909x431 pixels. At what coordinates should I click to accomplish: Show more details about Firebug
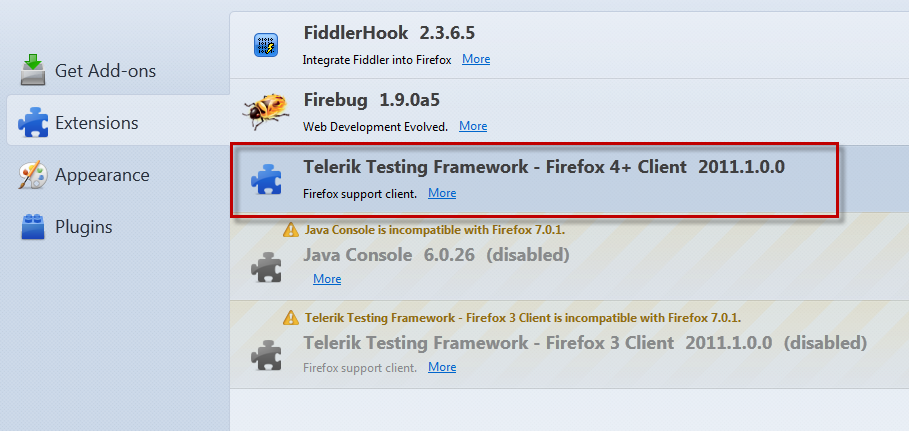(x=473, y=126)
